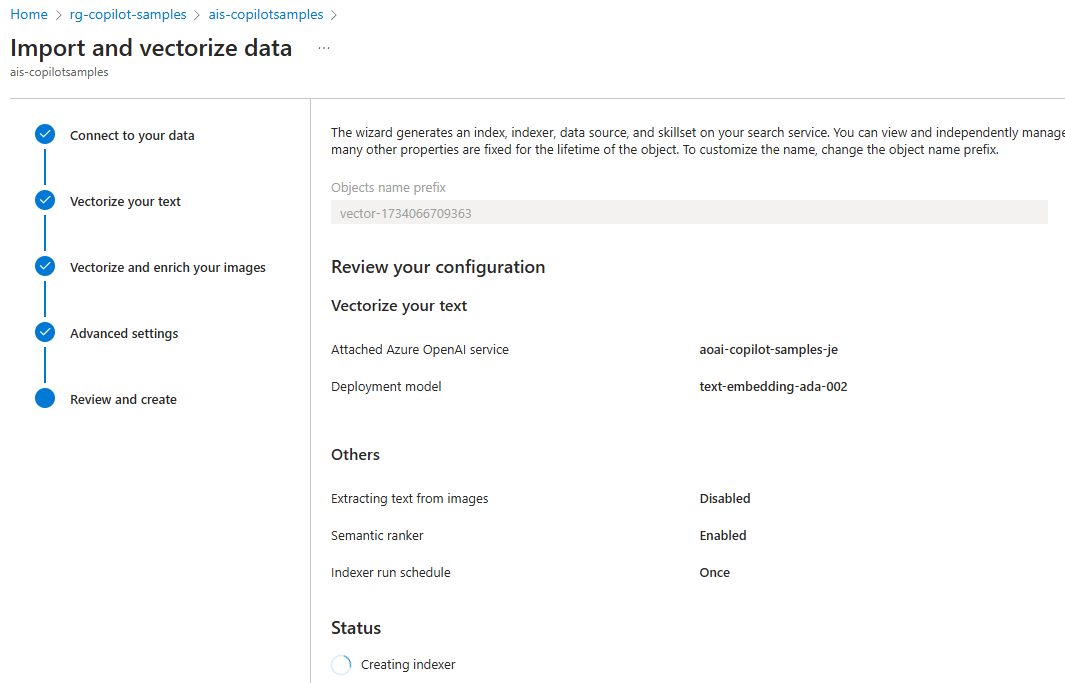The height and width of the screenshot is (683, 1065).
Task: Navigate to the ais-copilotsamples breadcrumb link
Action: tap(266, 15)
